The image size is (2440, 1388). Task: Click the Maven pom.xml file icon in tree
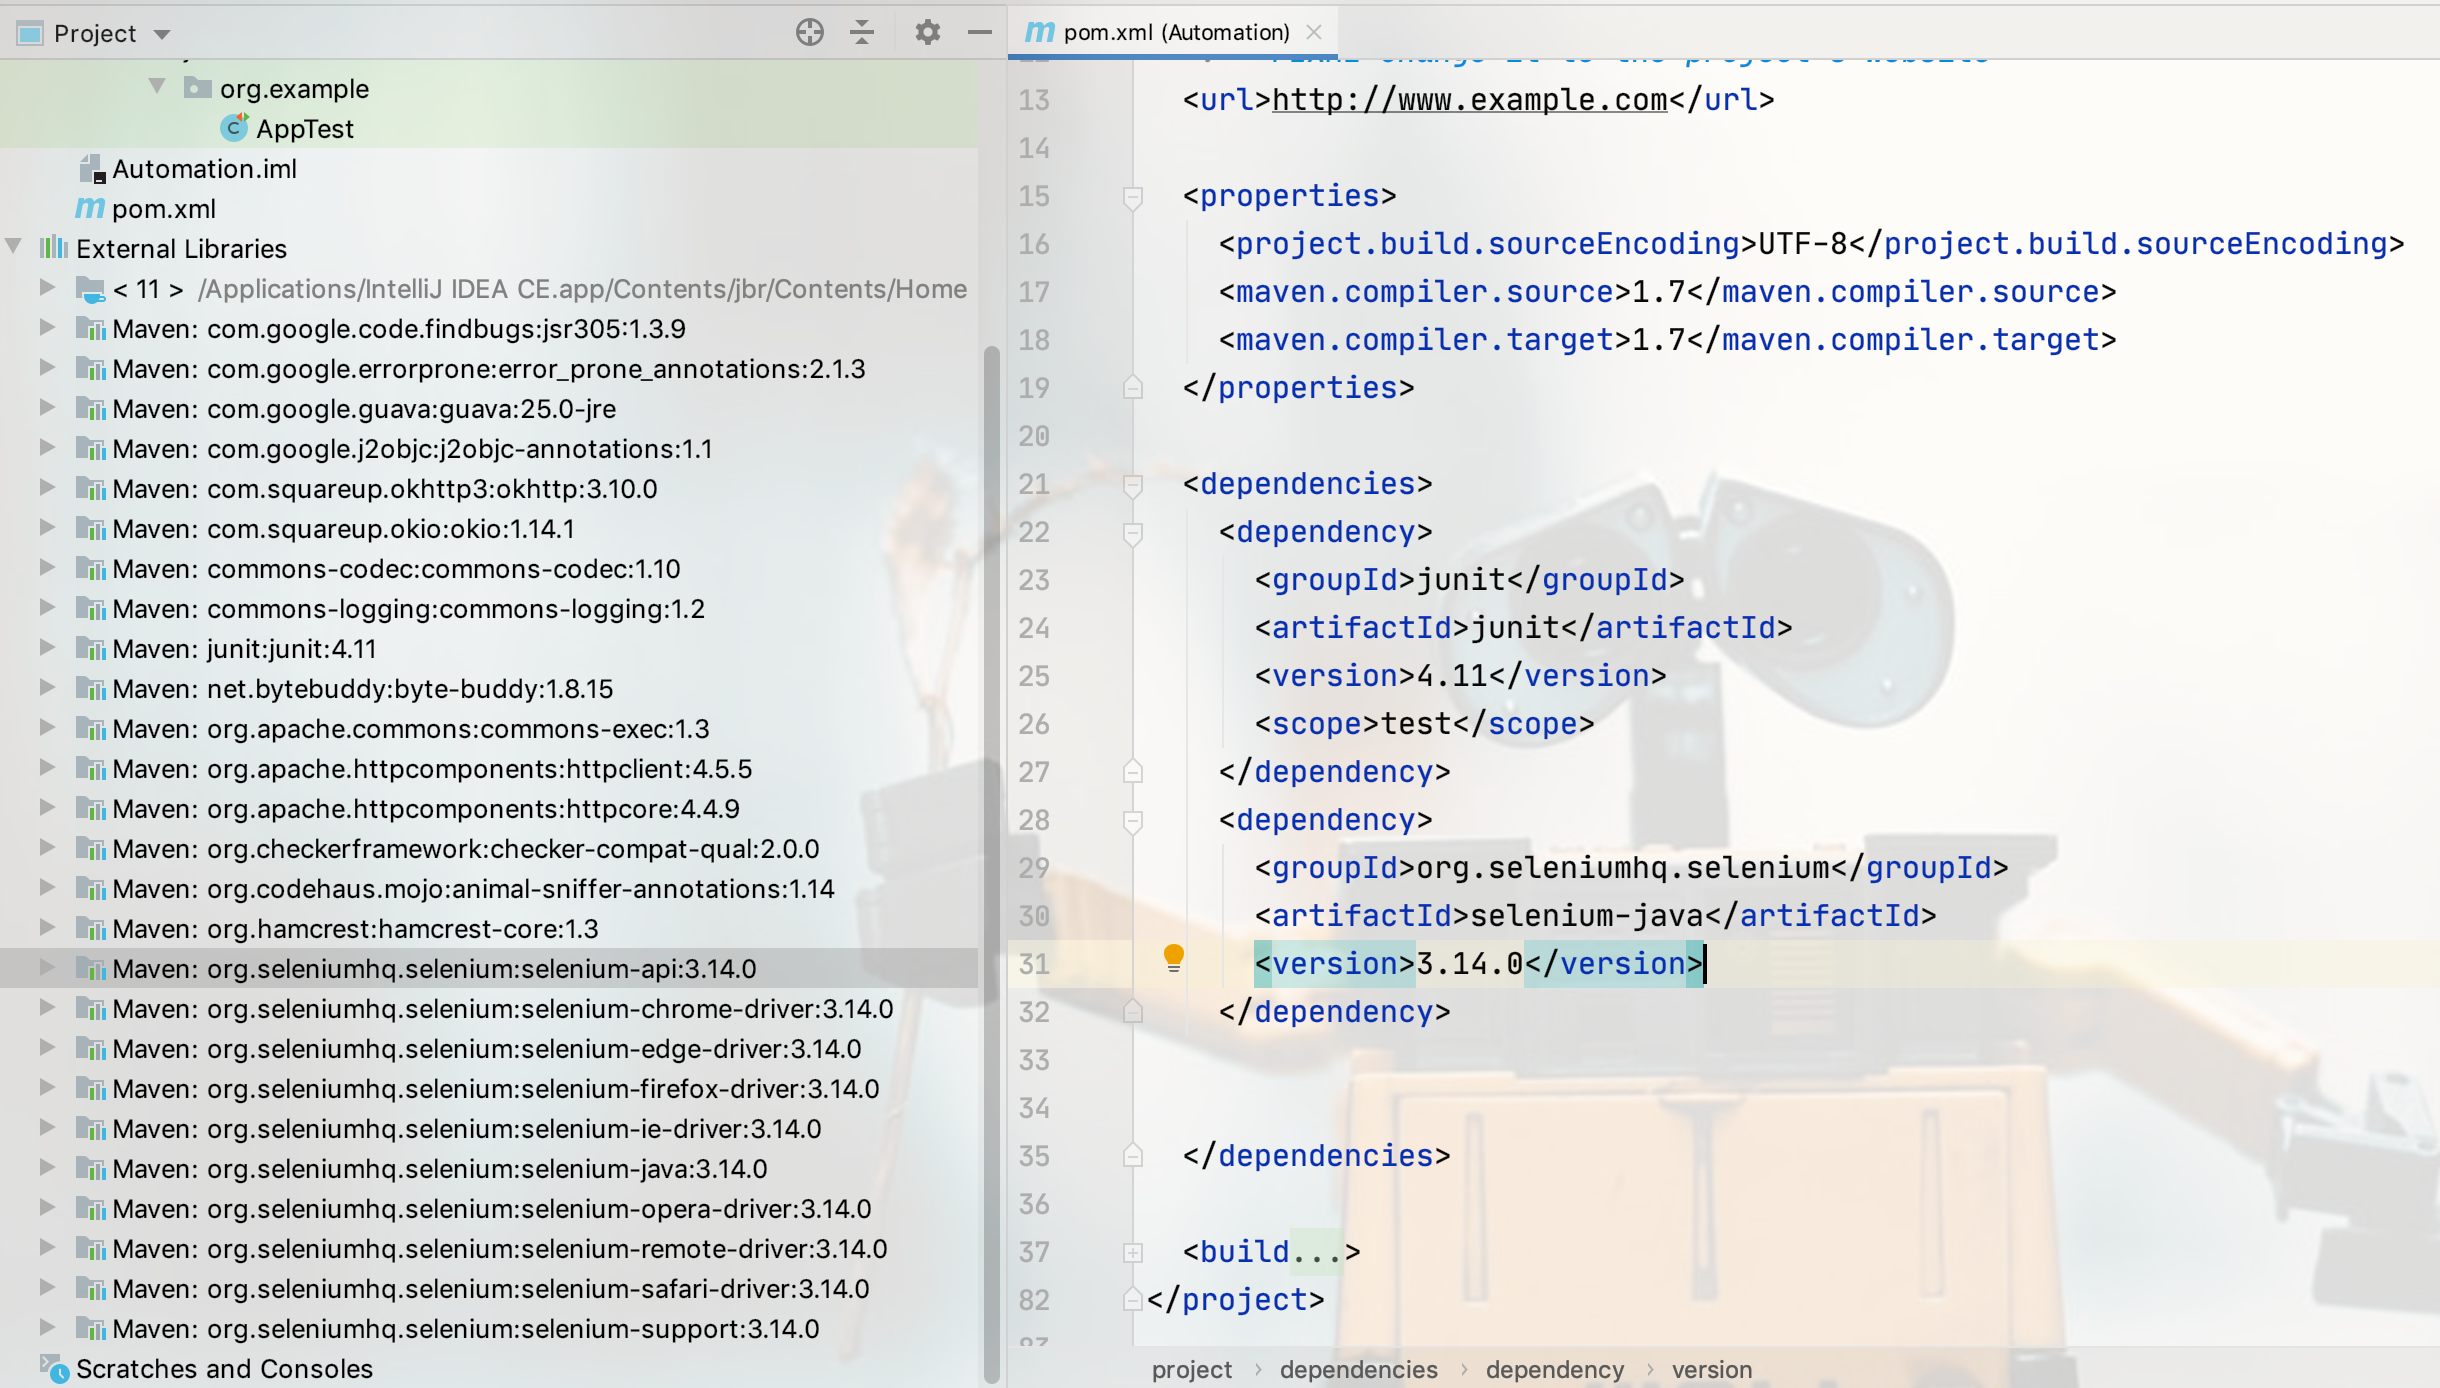coord(90,208)
